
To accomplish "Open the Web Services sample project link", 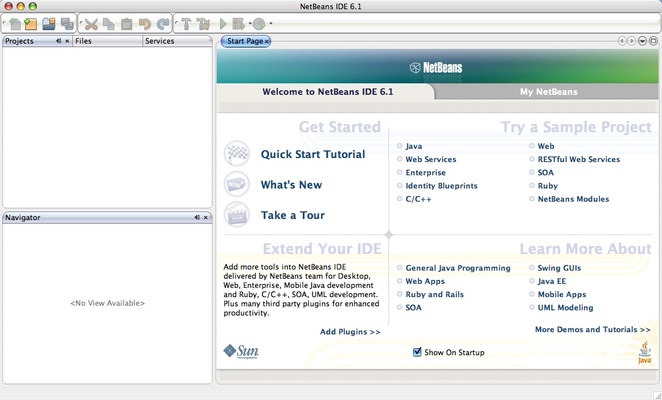I will (431, 159).
